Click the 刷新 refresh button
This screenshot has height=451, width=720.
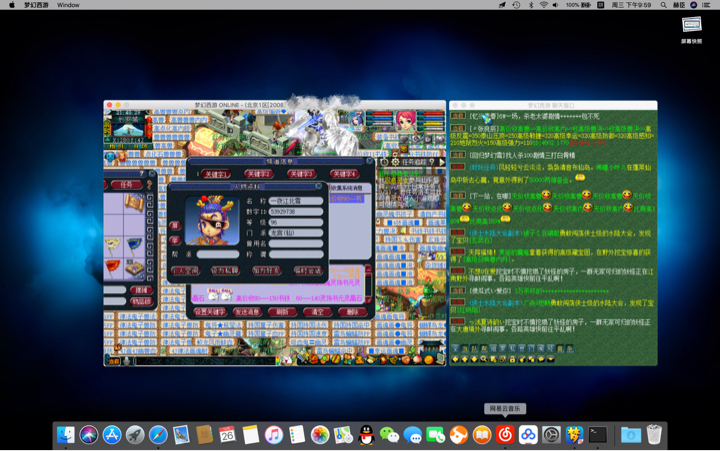(281, 312)
